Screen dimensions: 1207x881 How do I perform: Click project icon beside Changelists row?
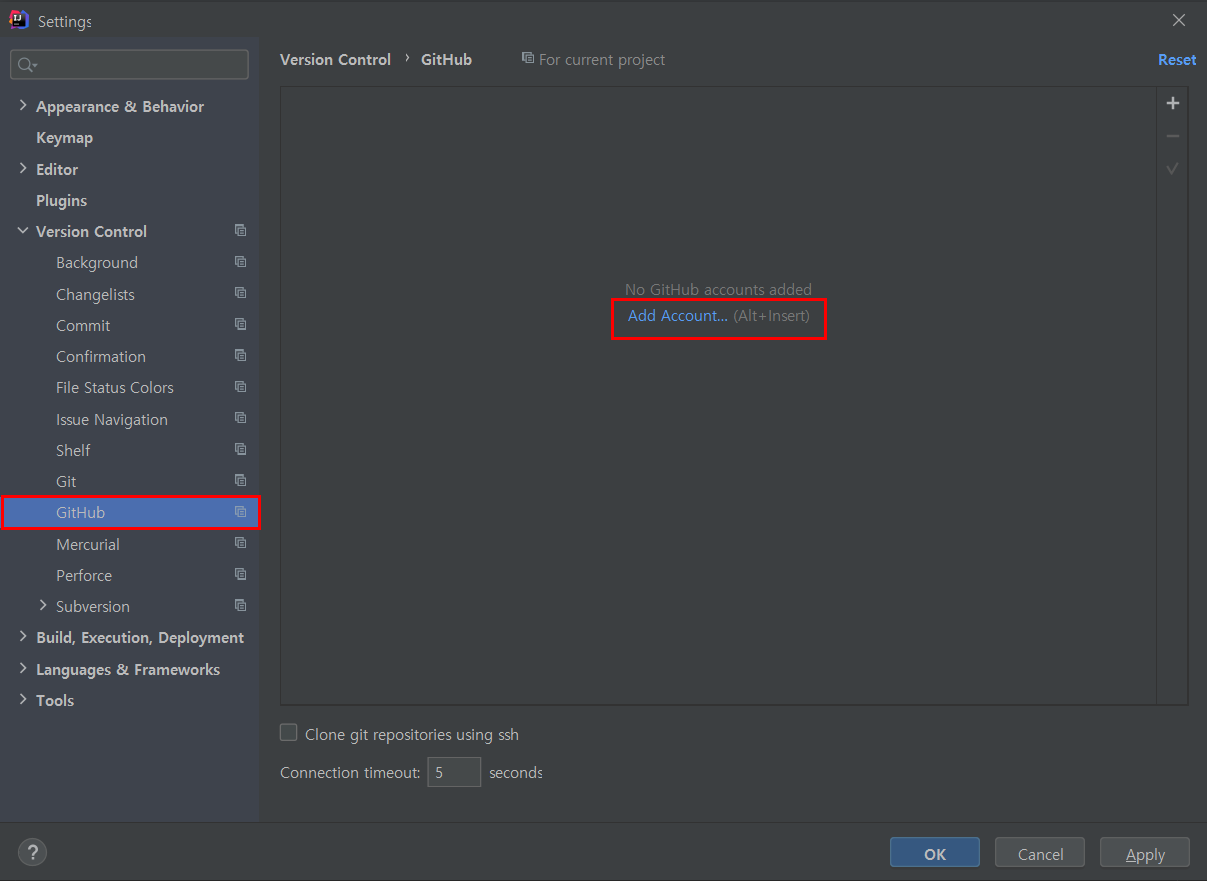[240, 293]
